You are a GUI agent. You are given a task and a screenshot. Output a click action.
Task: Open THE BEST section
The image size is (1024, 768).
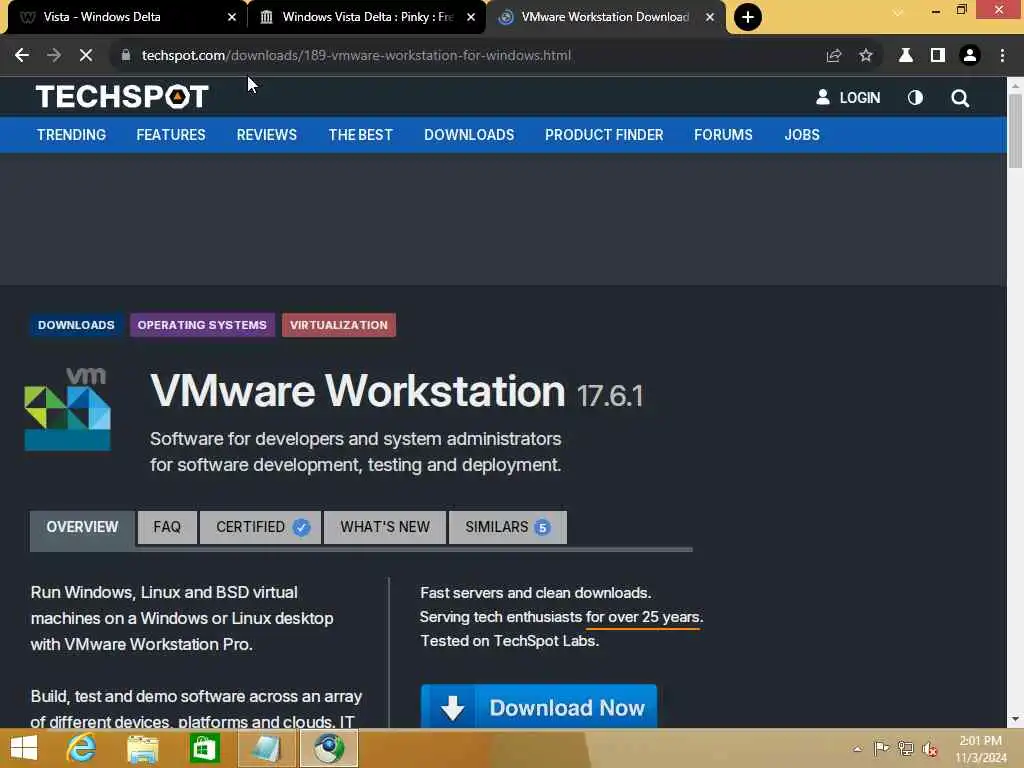pos(360,135)
